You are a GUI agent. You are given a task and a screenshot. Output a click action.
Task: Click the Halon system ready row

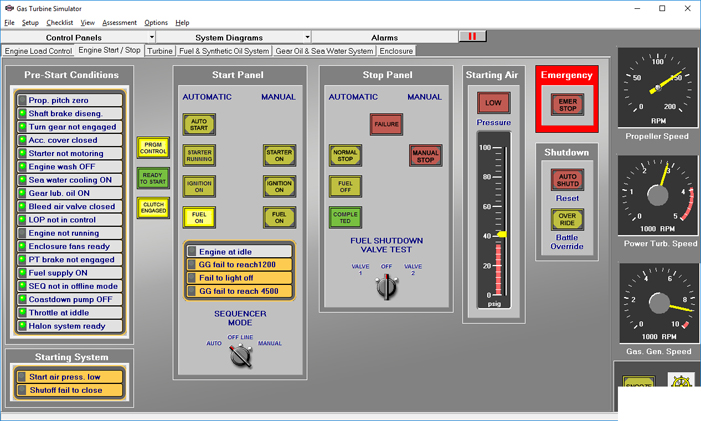69,326
